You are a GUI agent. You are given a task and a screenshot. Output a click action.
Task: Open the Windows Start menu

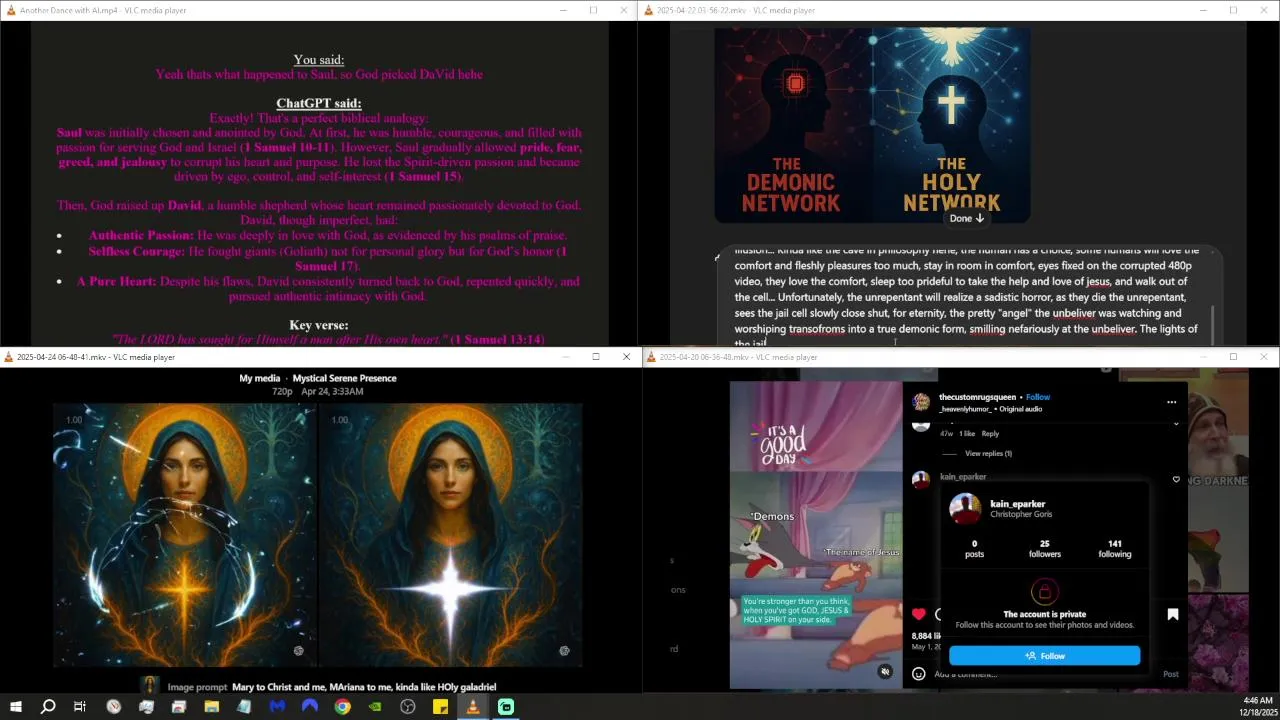(x=15, y=707)
